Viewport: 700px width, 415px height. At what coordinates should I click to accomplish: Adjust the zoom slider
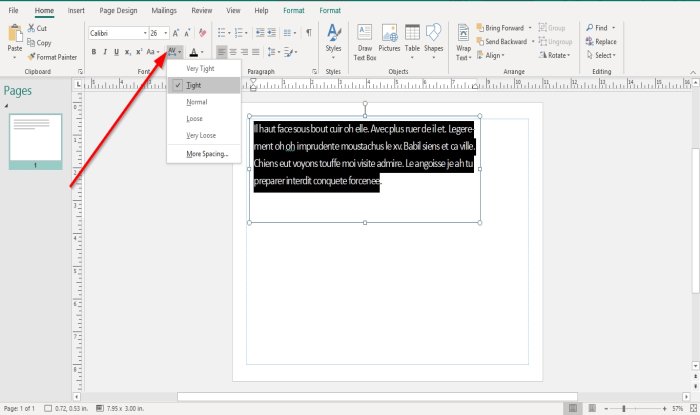[x=624, y=408]
